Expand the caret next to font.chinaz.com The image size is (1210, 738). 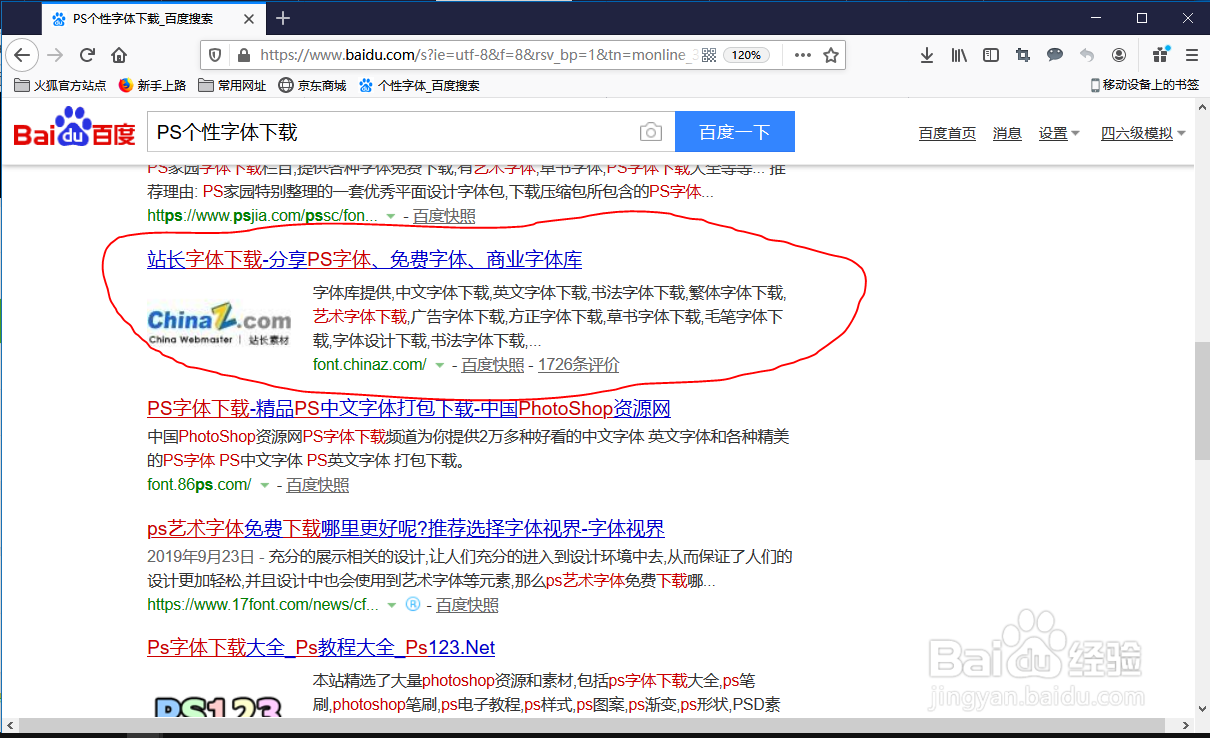tap(439, 365)
